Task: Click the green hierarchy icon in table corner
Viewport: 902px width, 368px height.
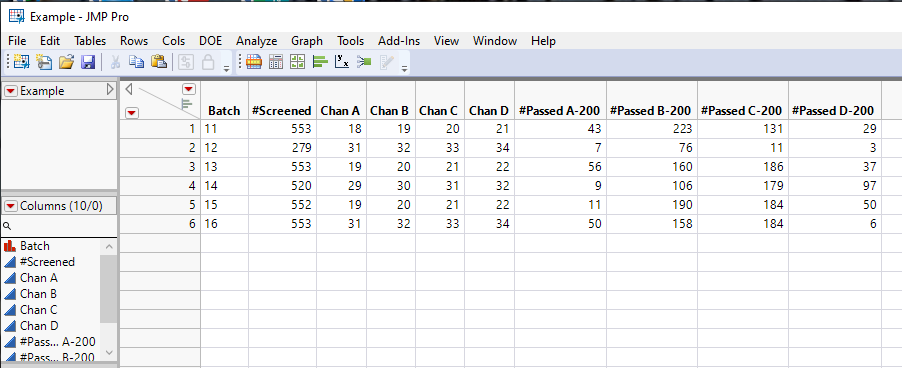Action: click(186, 104)
